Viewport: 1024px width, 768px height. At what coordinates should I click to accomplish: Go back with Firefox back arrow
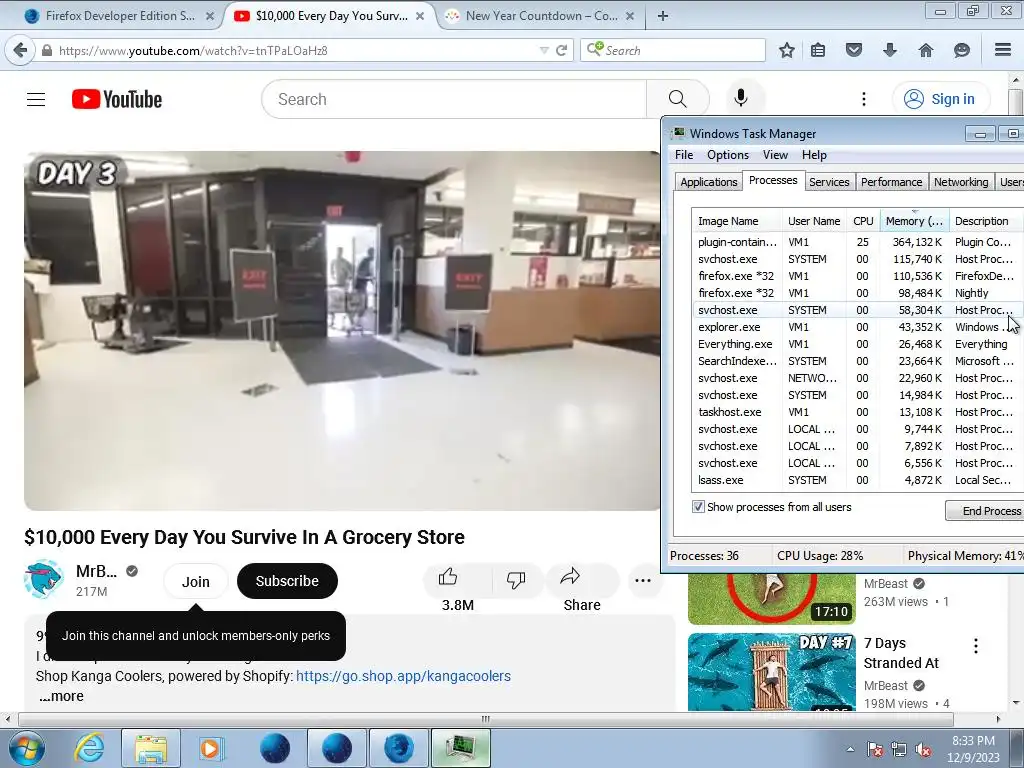tap(20, 50)
